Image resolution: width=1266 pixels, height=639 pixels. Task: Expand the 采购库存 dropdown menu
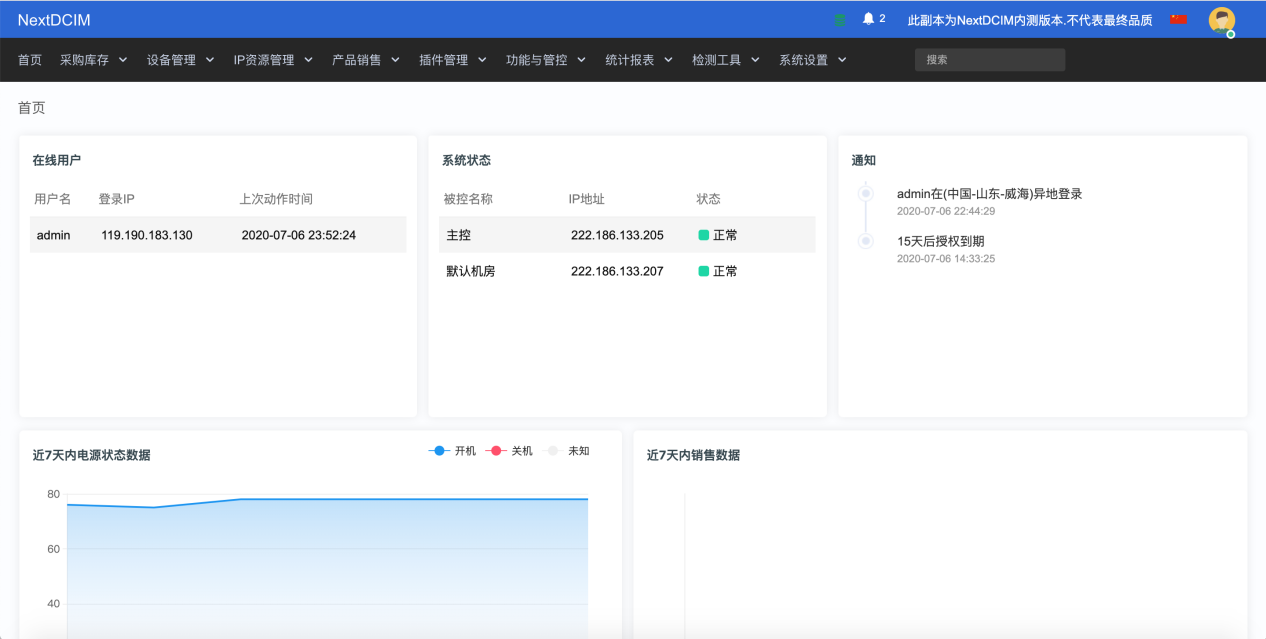93,60
